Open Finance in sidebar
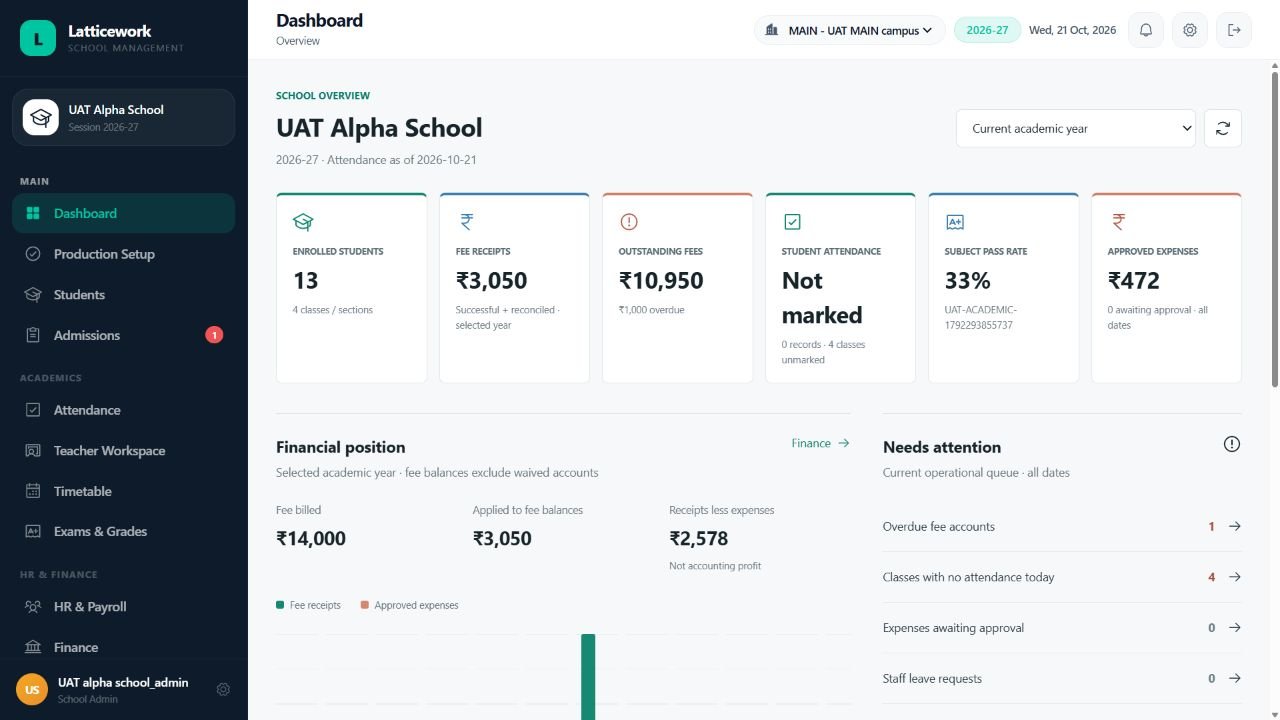This screenshot has height=720, width=1280. pos(124,647)
